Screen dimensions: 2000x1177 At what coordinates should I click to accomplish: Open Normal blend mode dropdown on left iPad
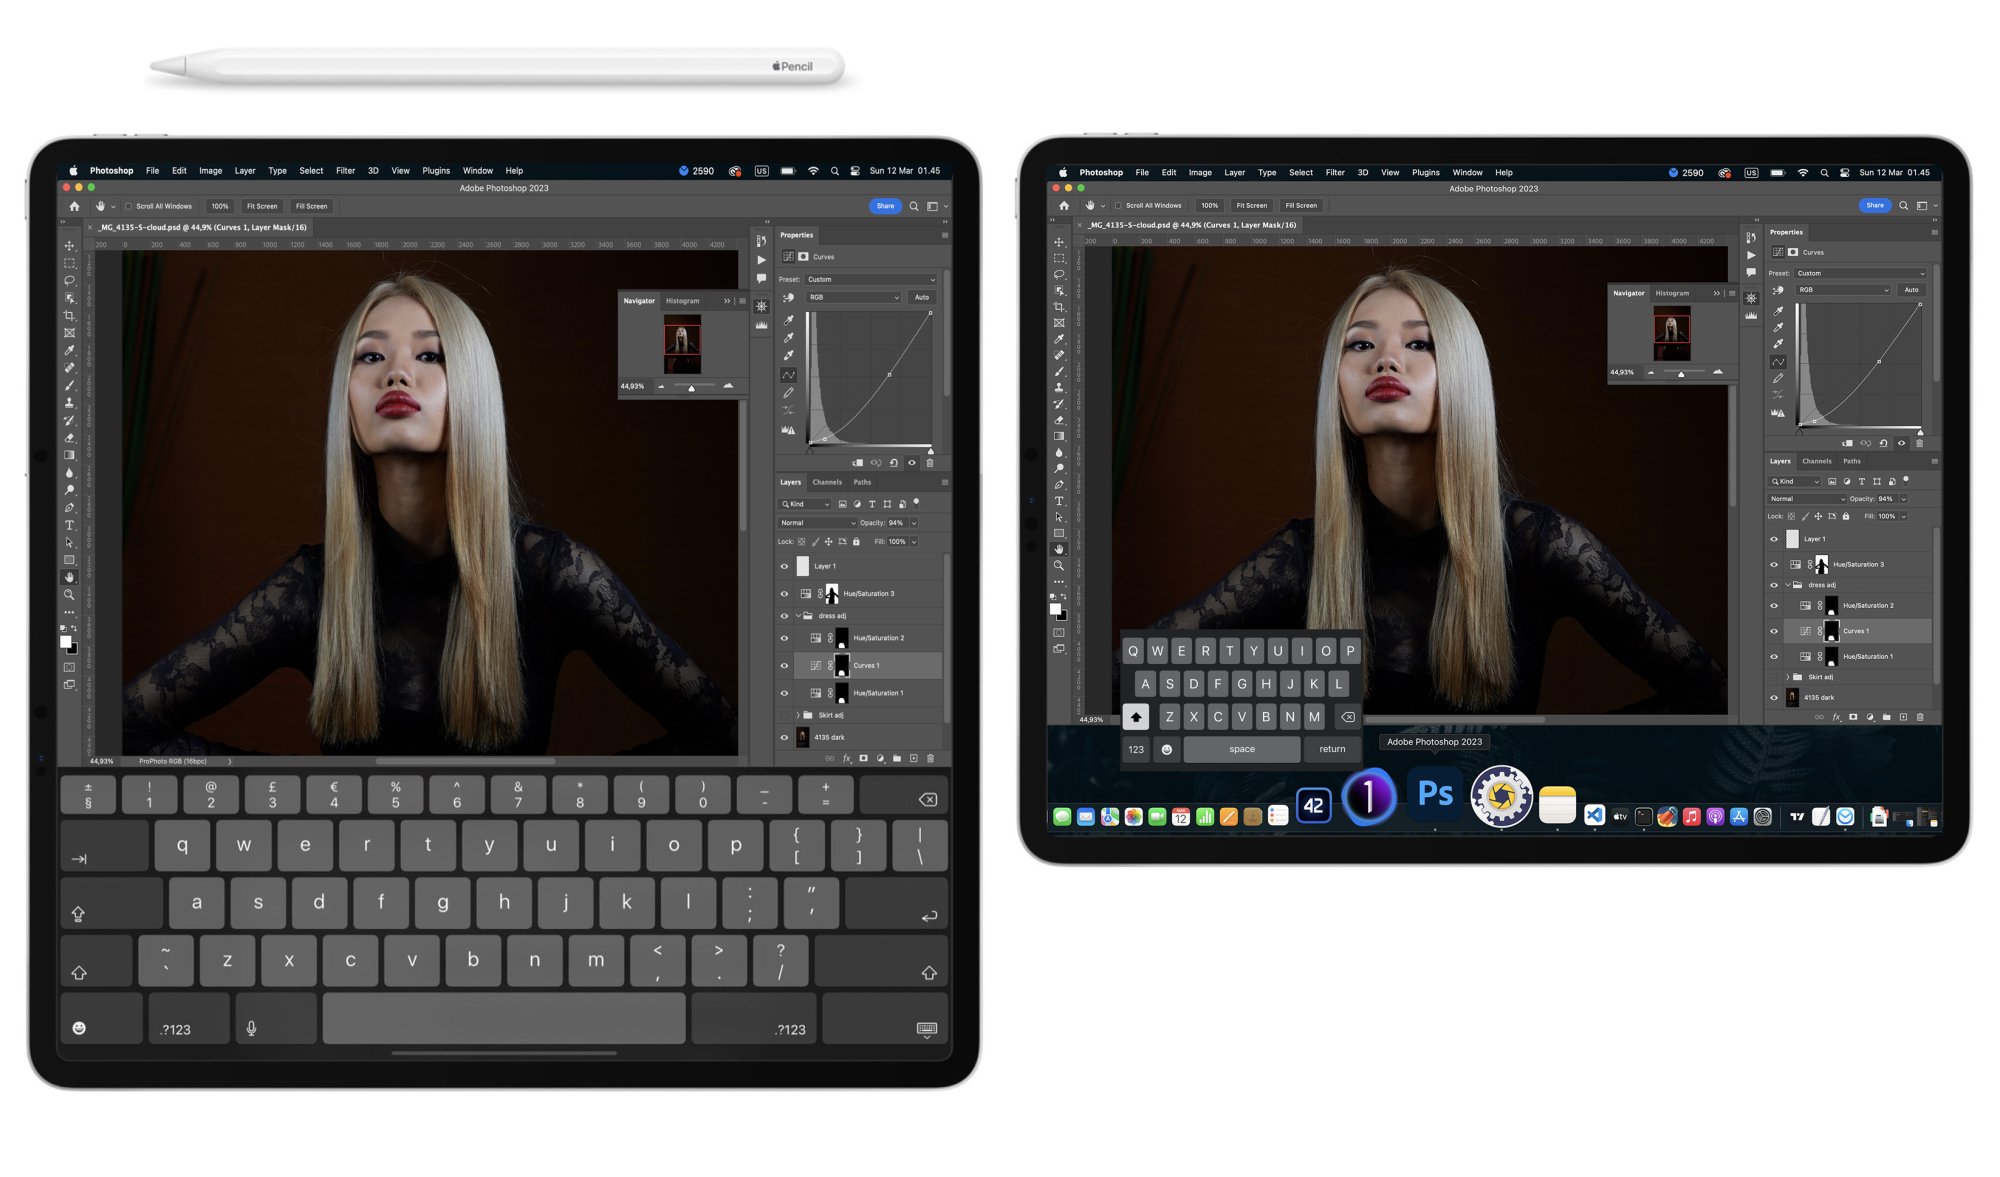click(817, 523)
